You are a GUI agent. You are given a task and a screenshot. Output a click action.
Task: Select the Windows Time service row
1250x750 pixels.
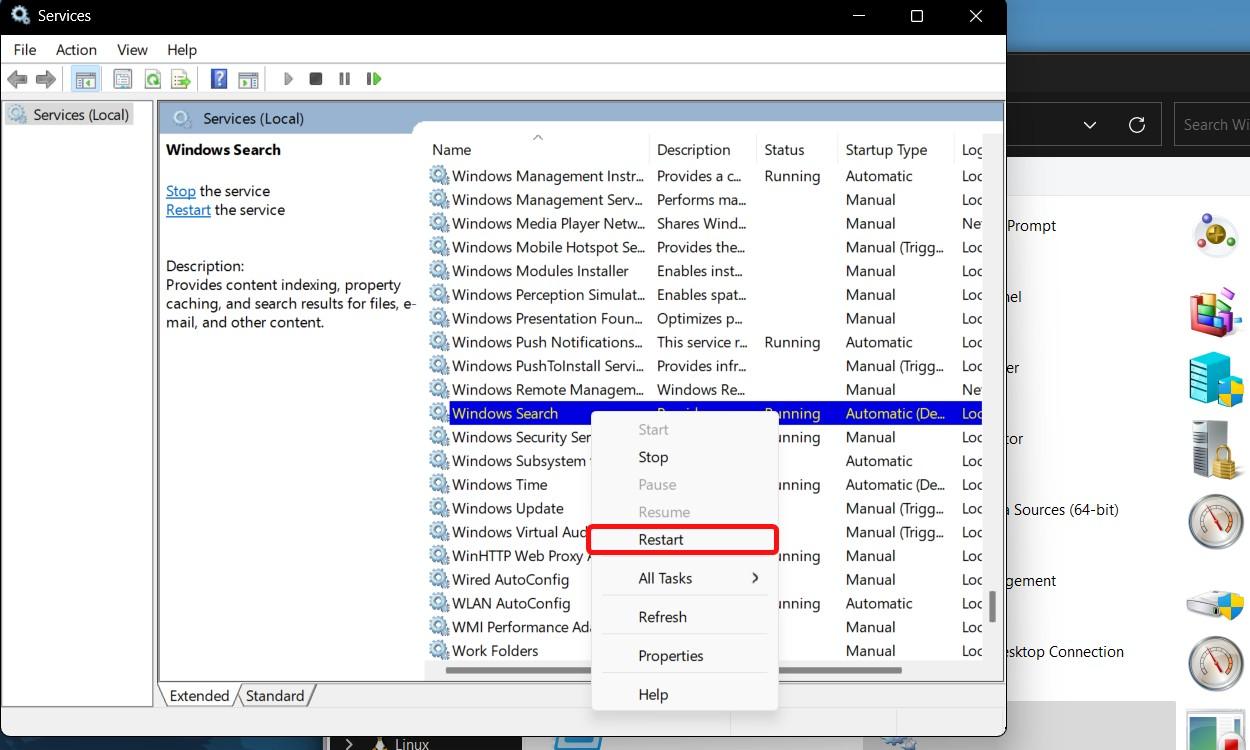tap(705, 485)
